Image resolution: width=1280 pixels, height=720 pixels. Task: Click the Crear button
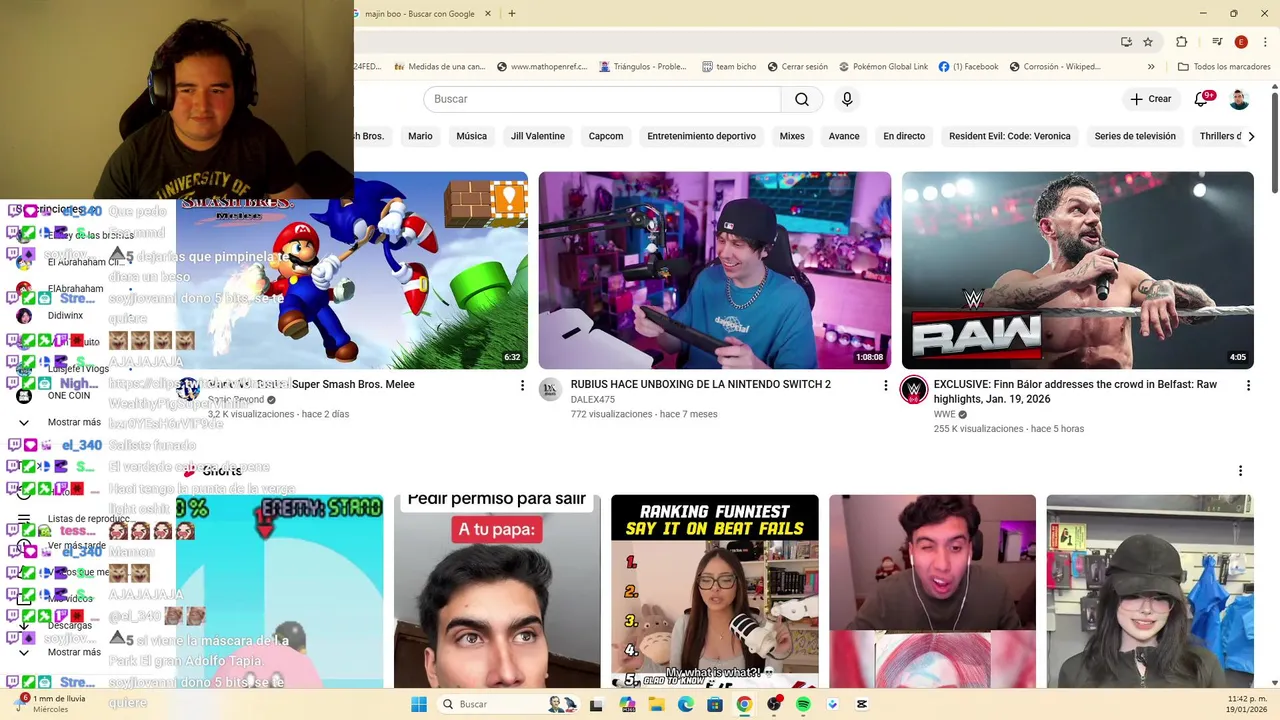point(1151,99)
